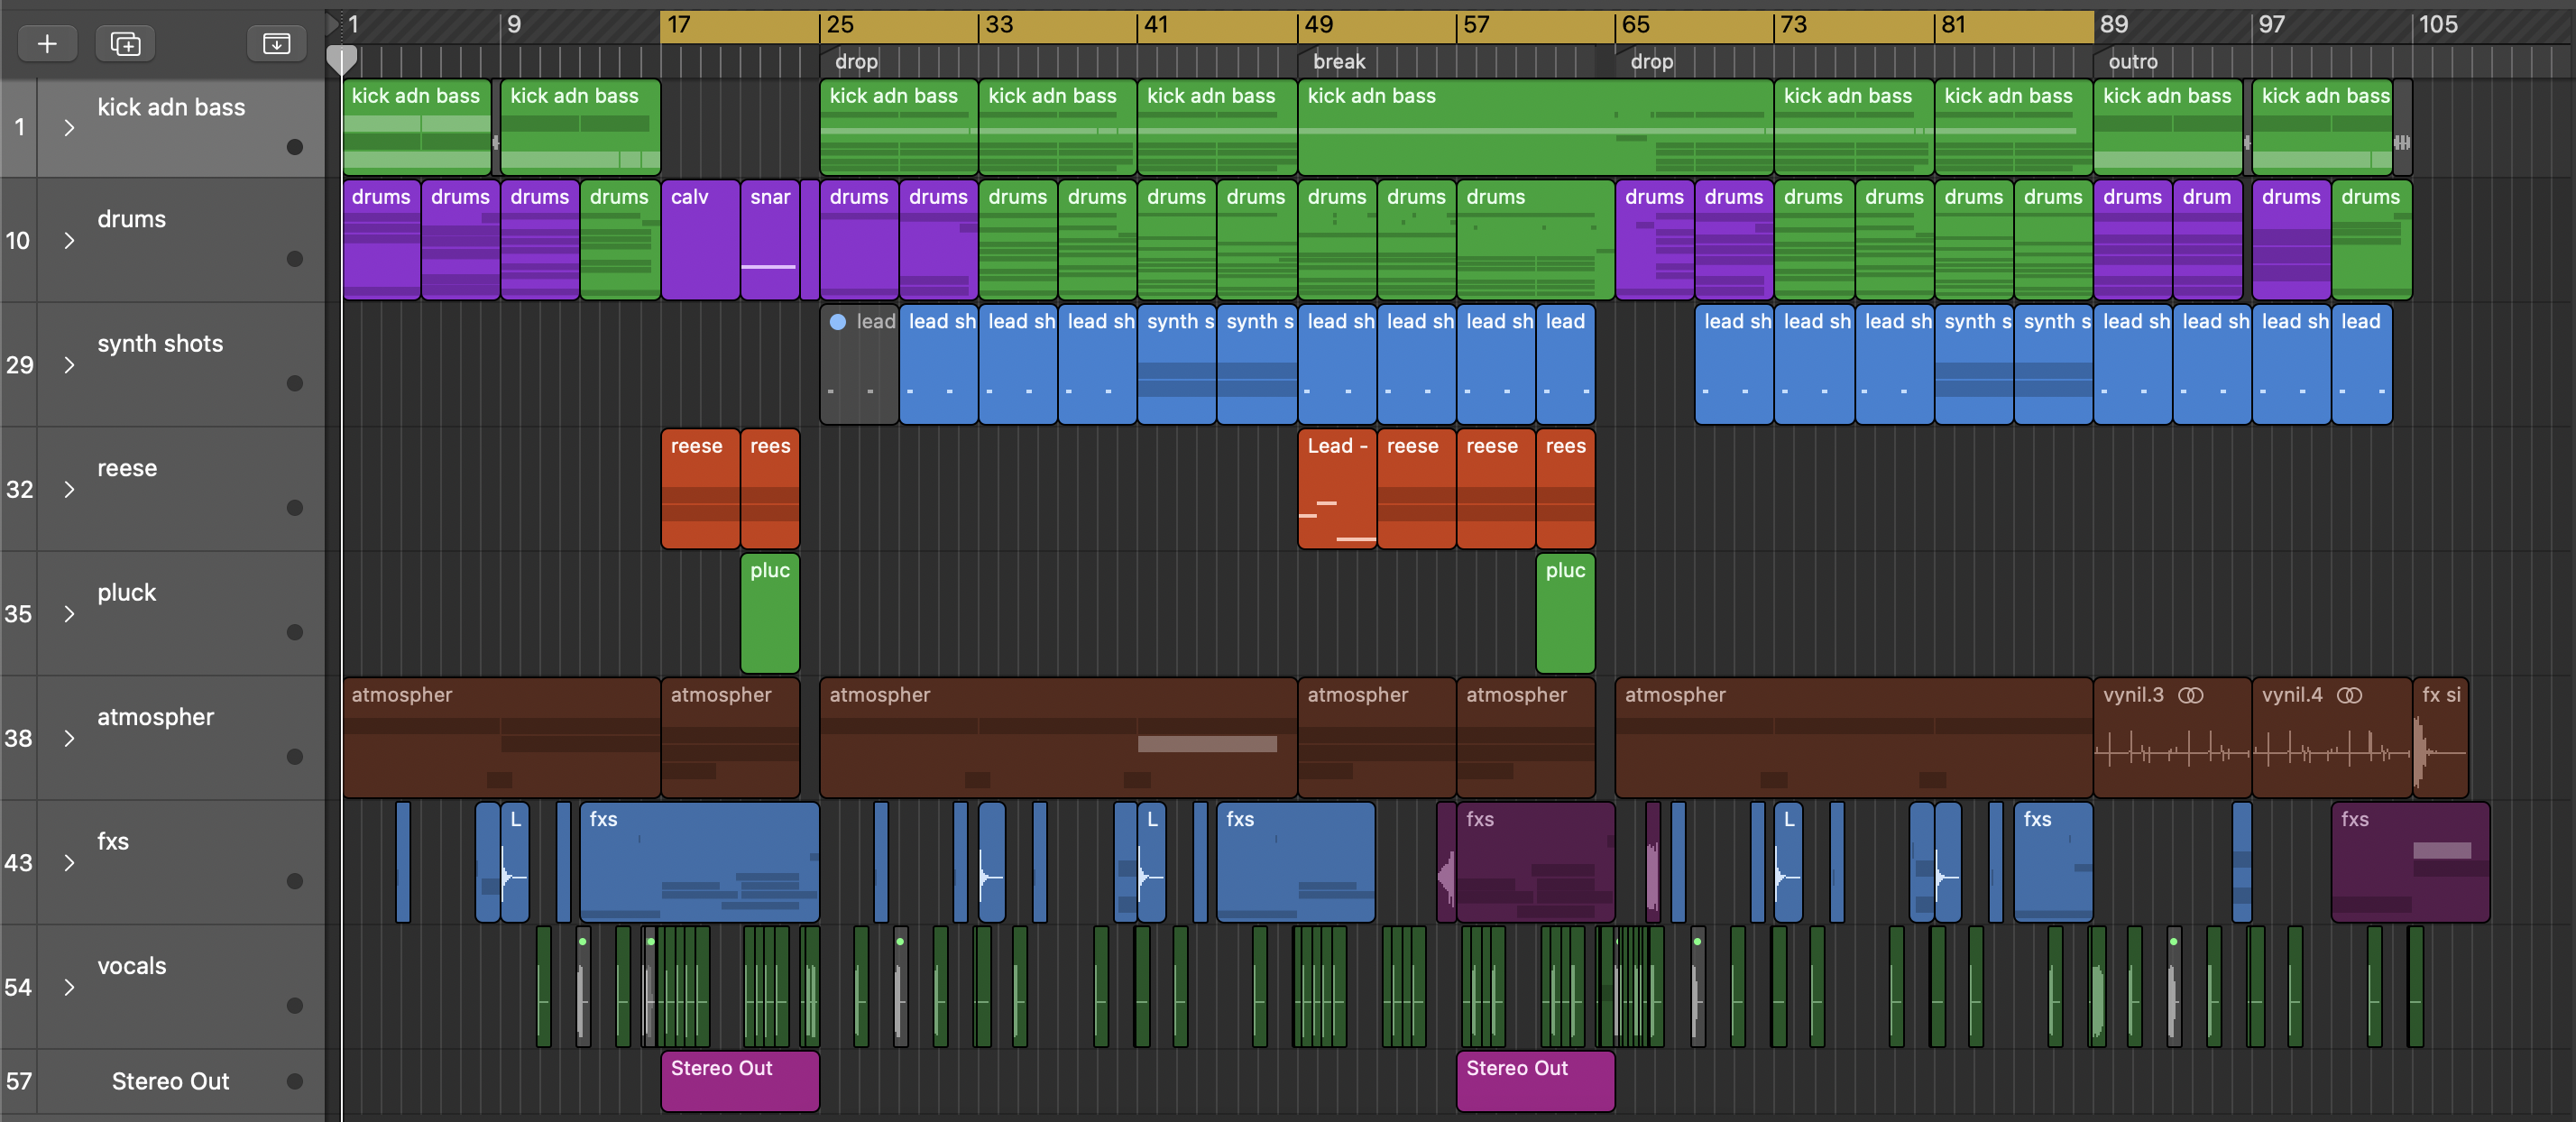Screen dimensions: 2576x1122
Task: Select the fx si audio waveform region
Action: click(x=2440, y=738)
